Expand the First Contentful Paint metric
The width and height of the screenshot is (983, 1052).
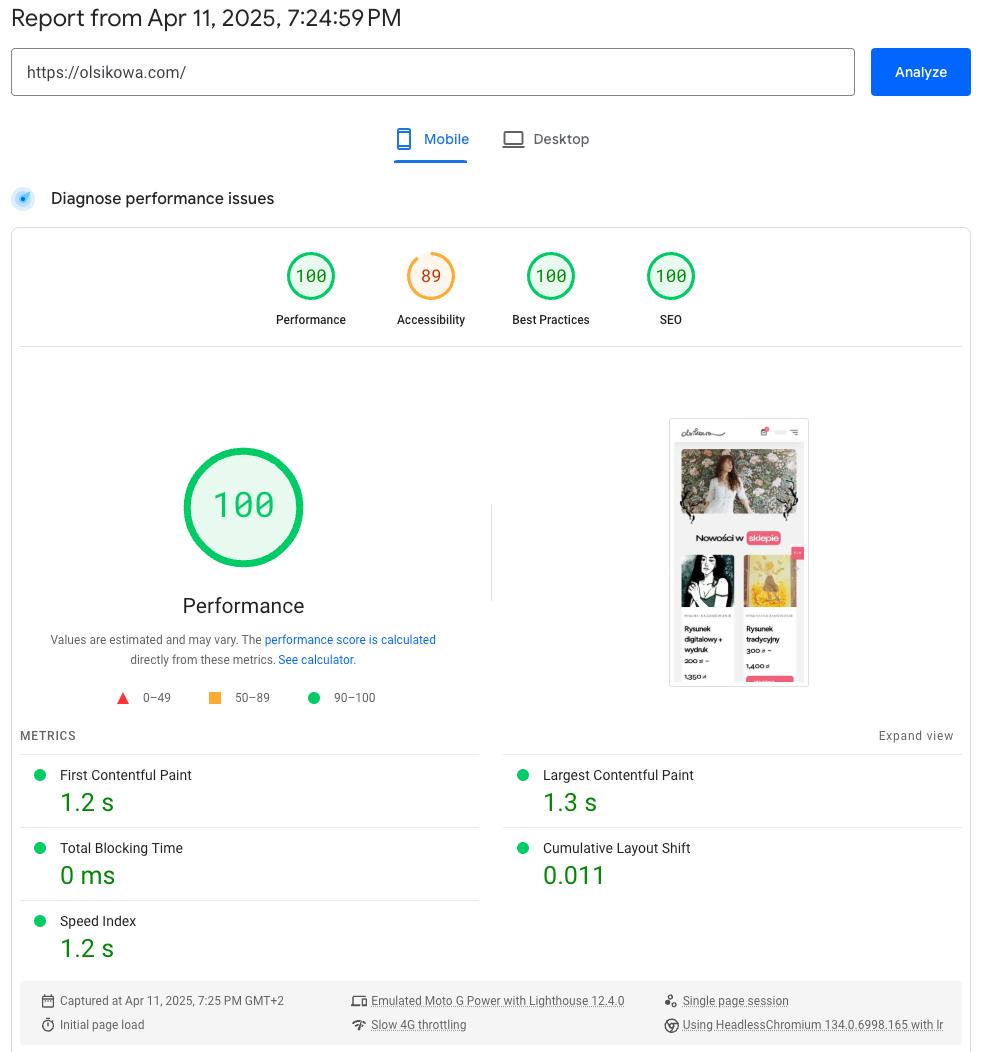pos(126,776)
